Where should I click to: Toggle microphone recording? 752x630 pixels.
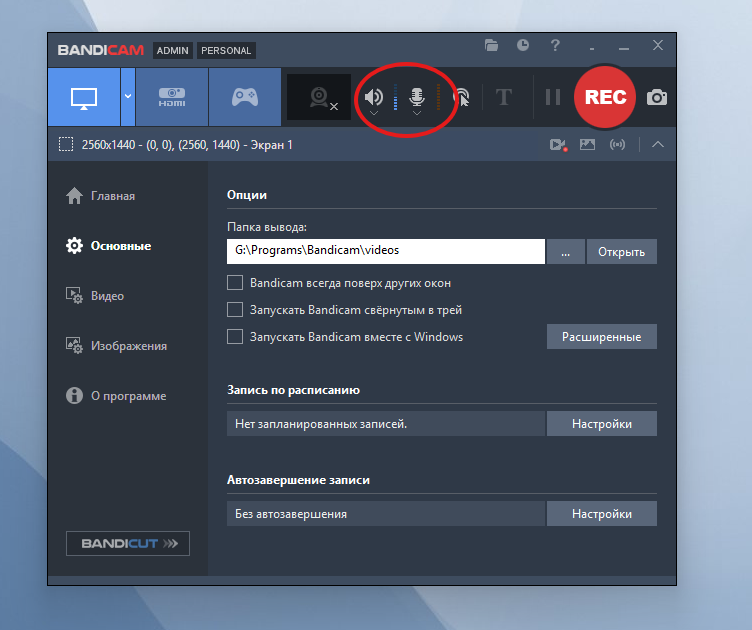[417, 96]
